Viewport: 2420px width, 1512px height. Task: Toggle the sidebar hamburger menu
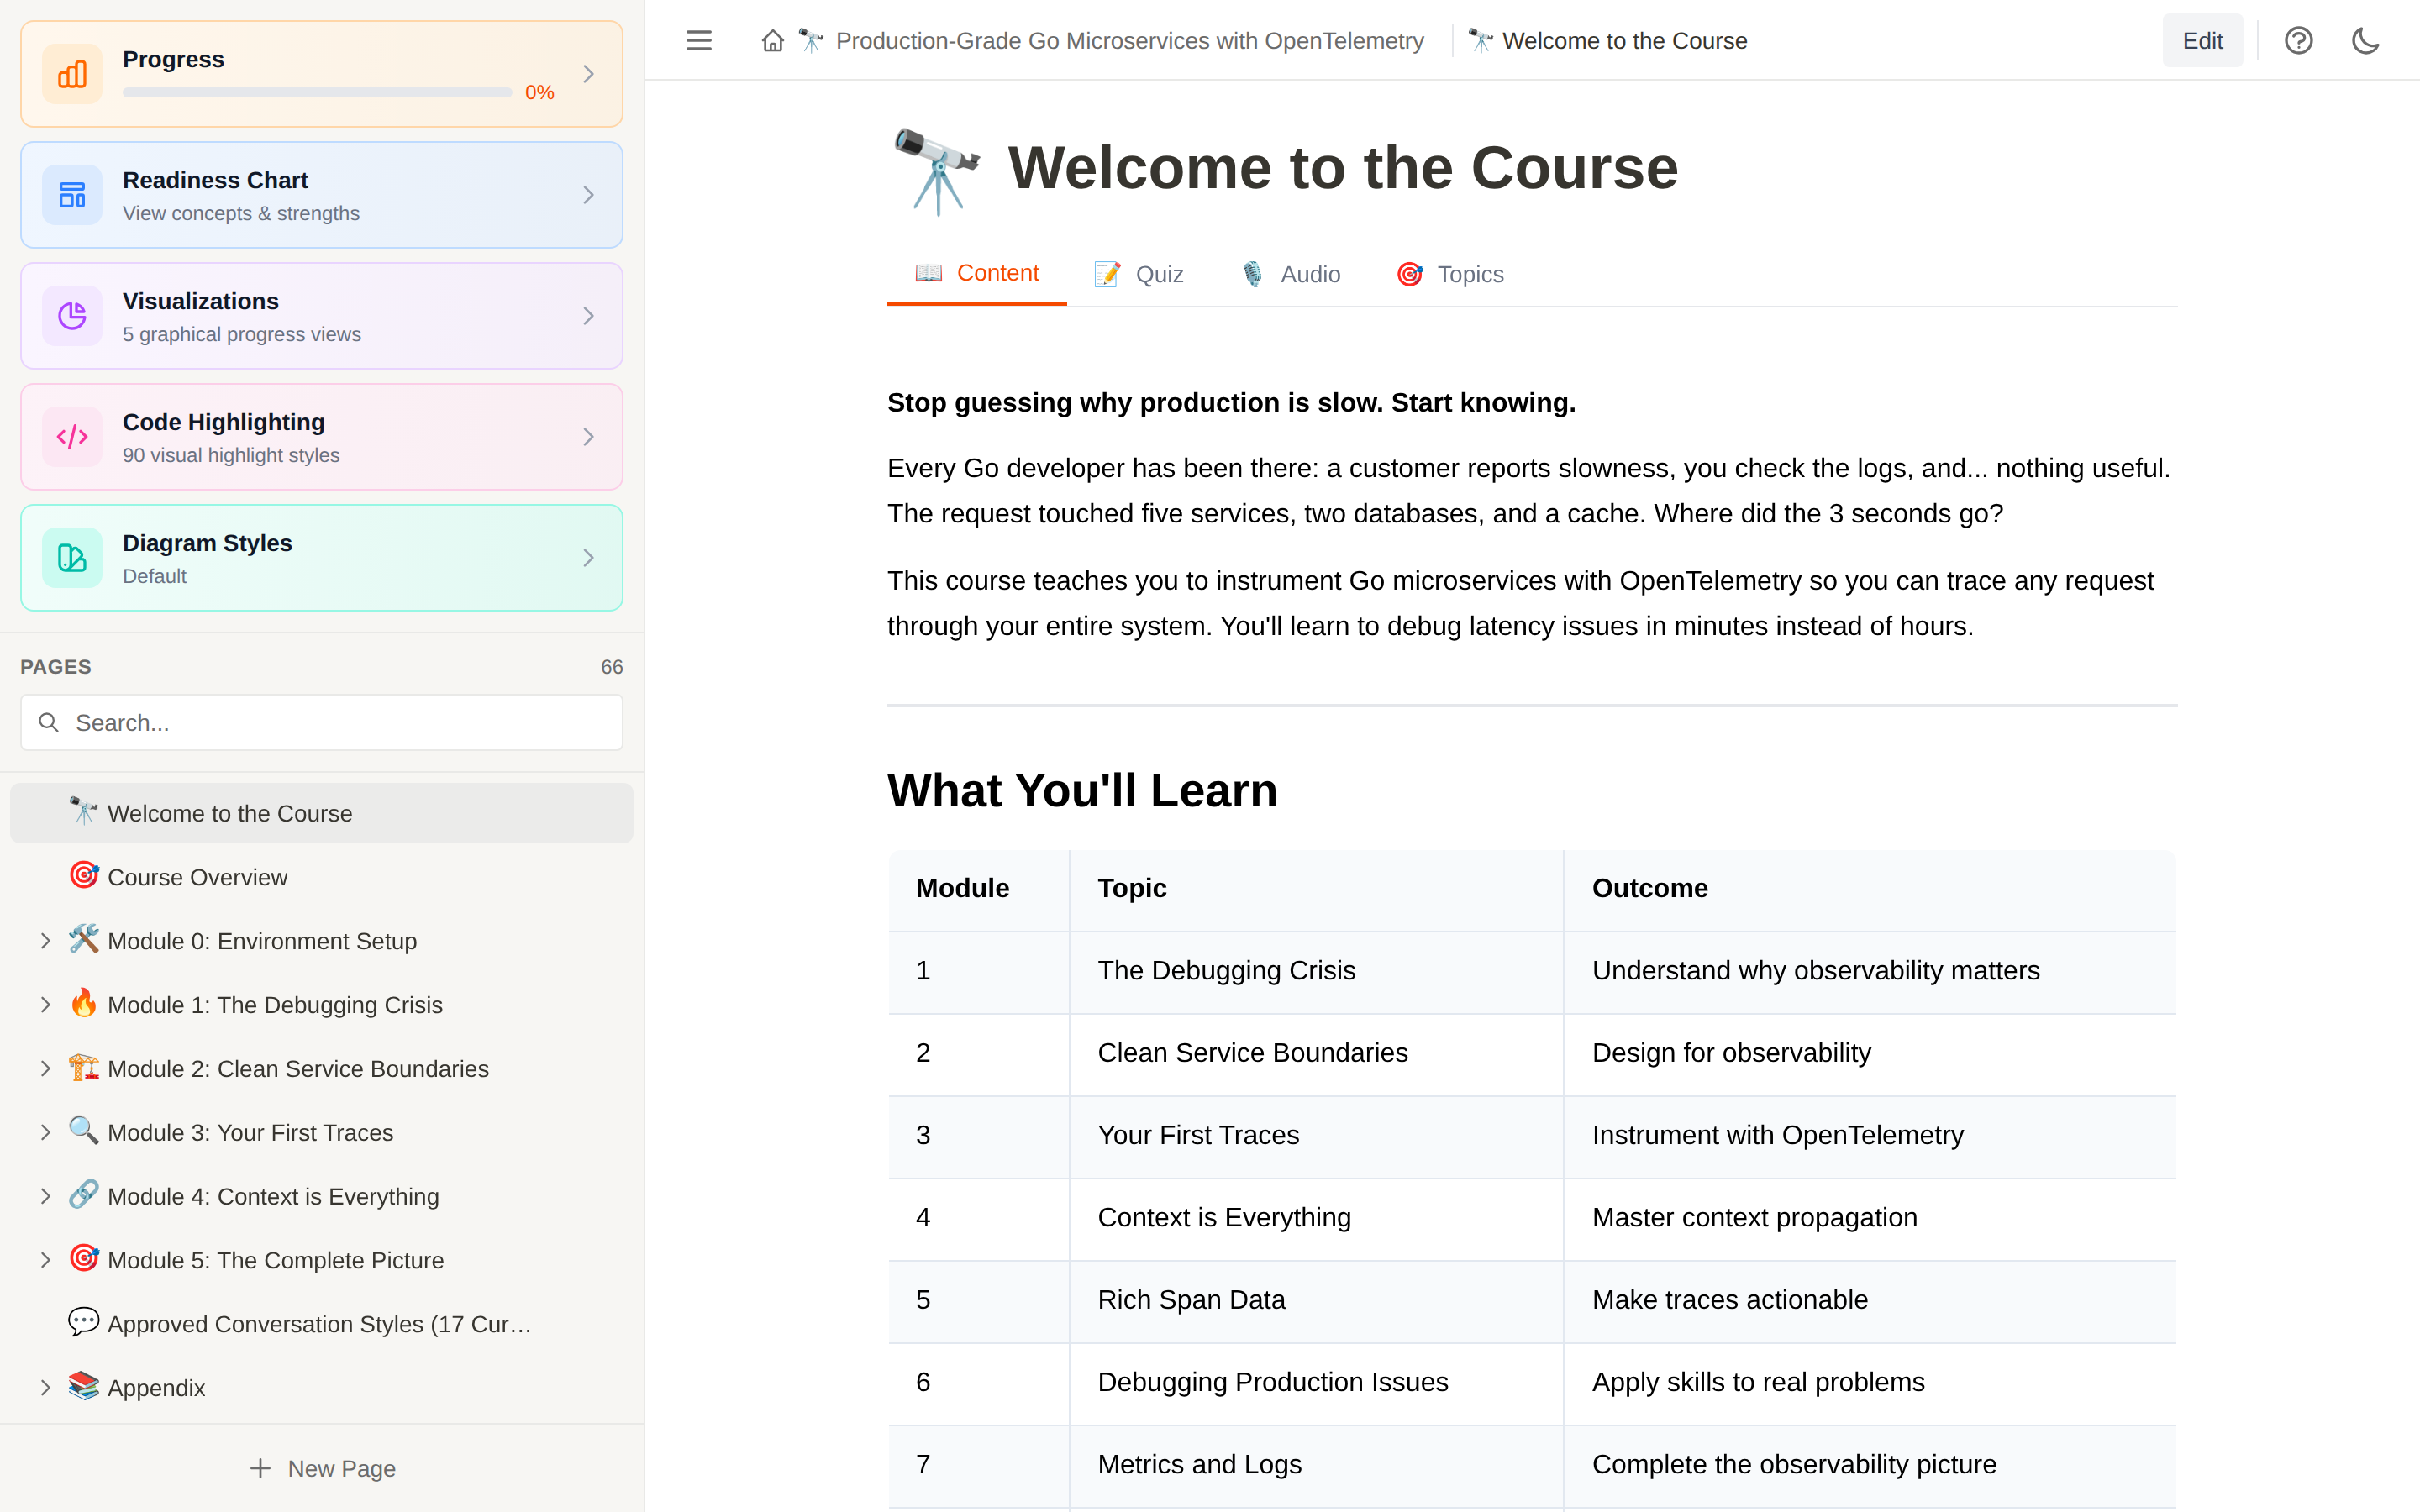click(699, 41)
